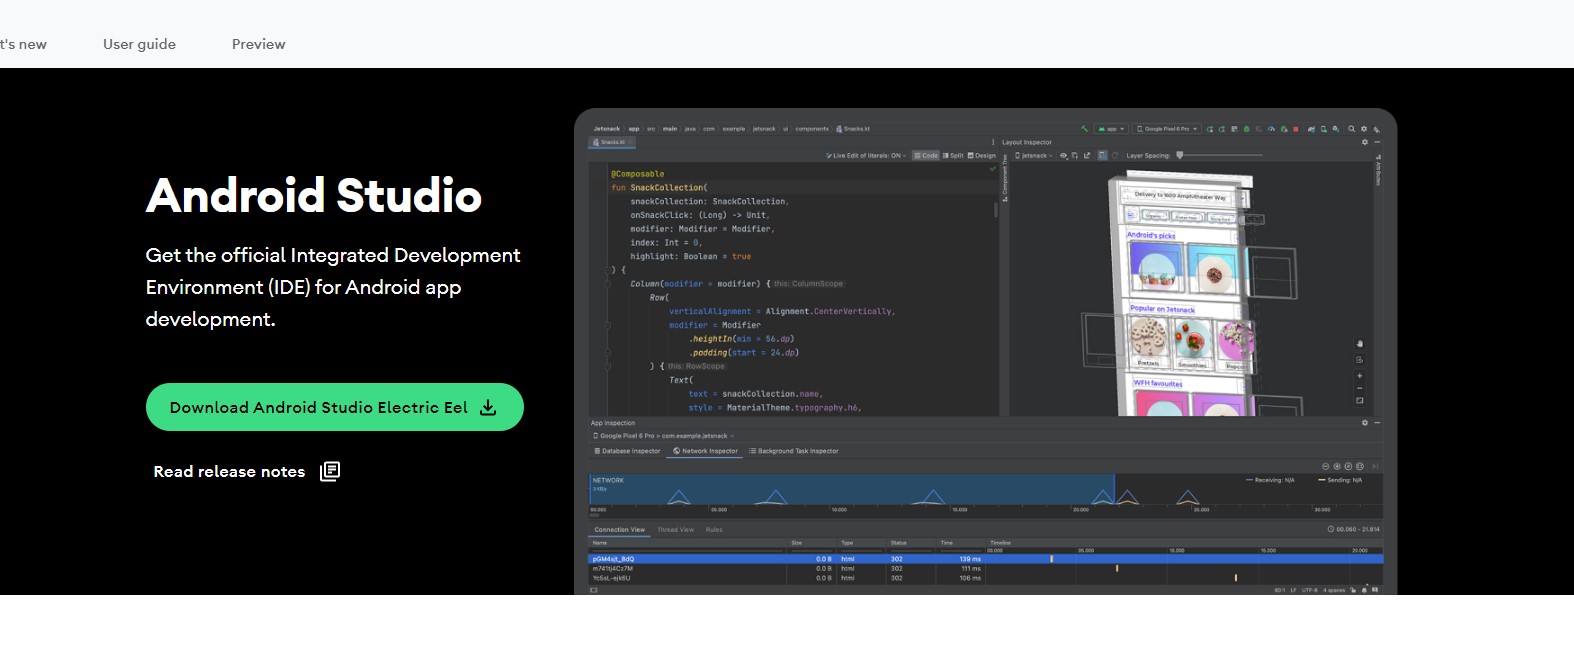The image size is (1574, 649).
Task: Open the vertical Component Tree side tab
Action: (x=1005, y=179)
